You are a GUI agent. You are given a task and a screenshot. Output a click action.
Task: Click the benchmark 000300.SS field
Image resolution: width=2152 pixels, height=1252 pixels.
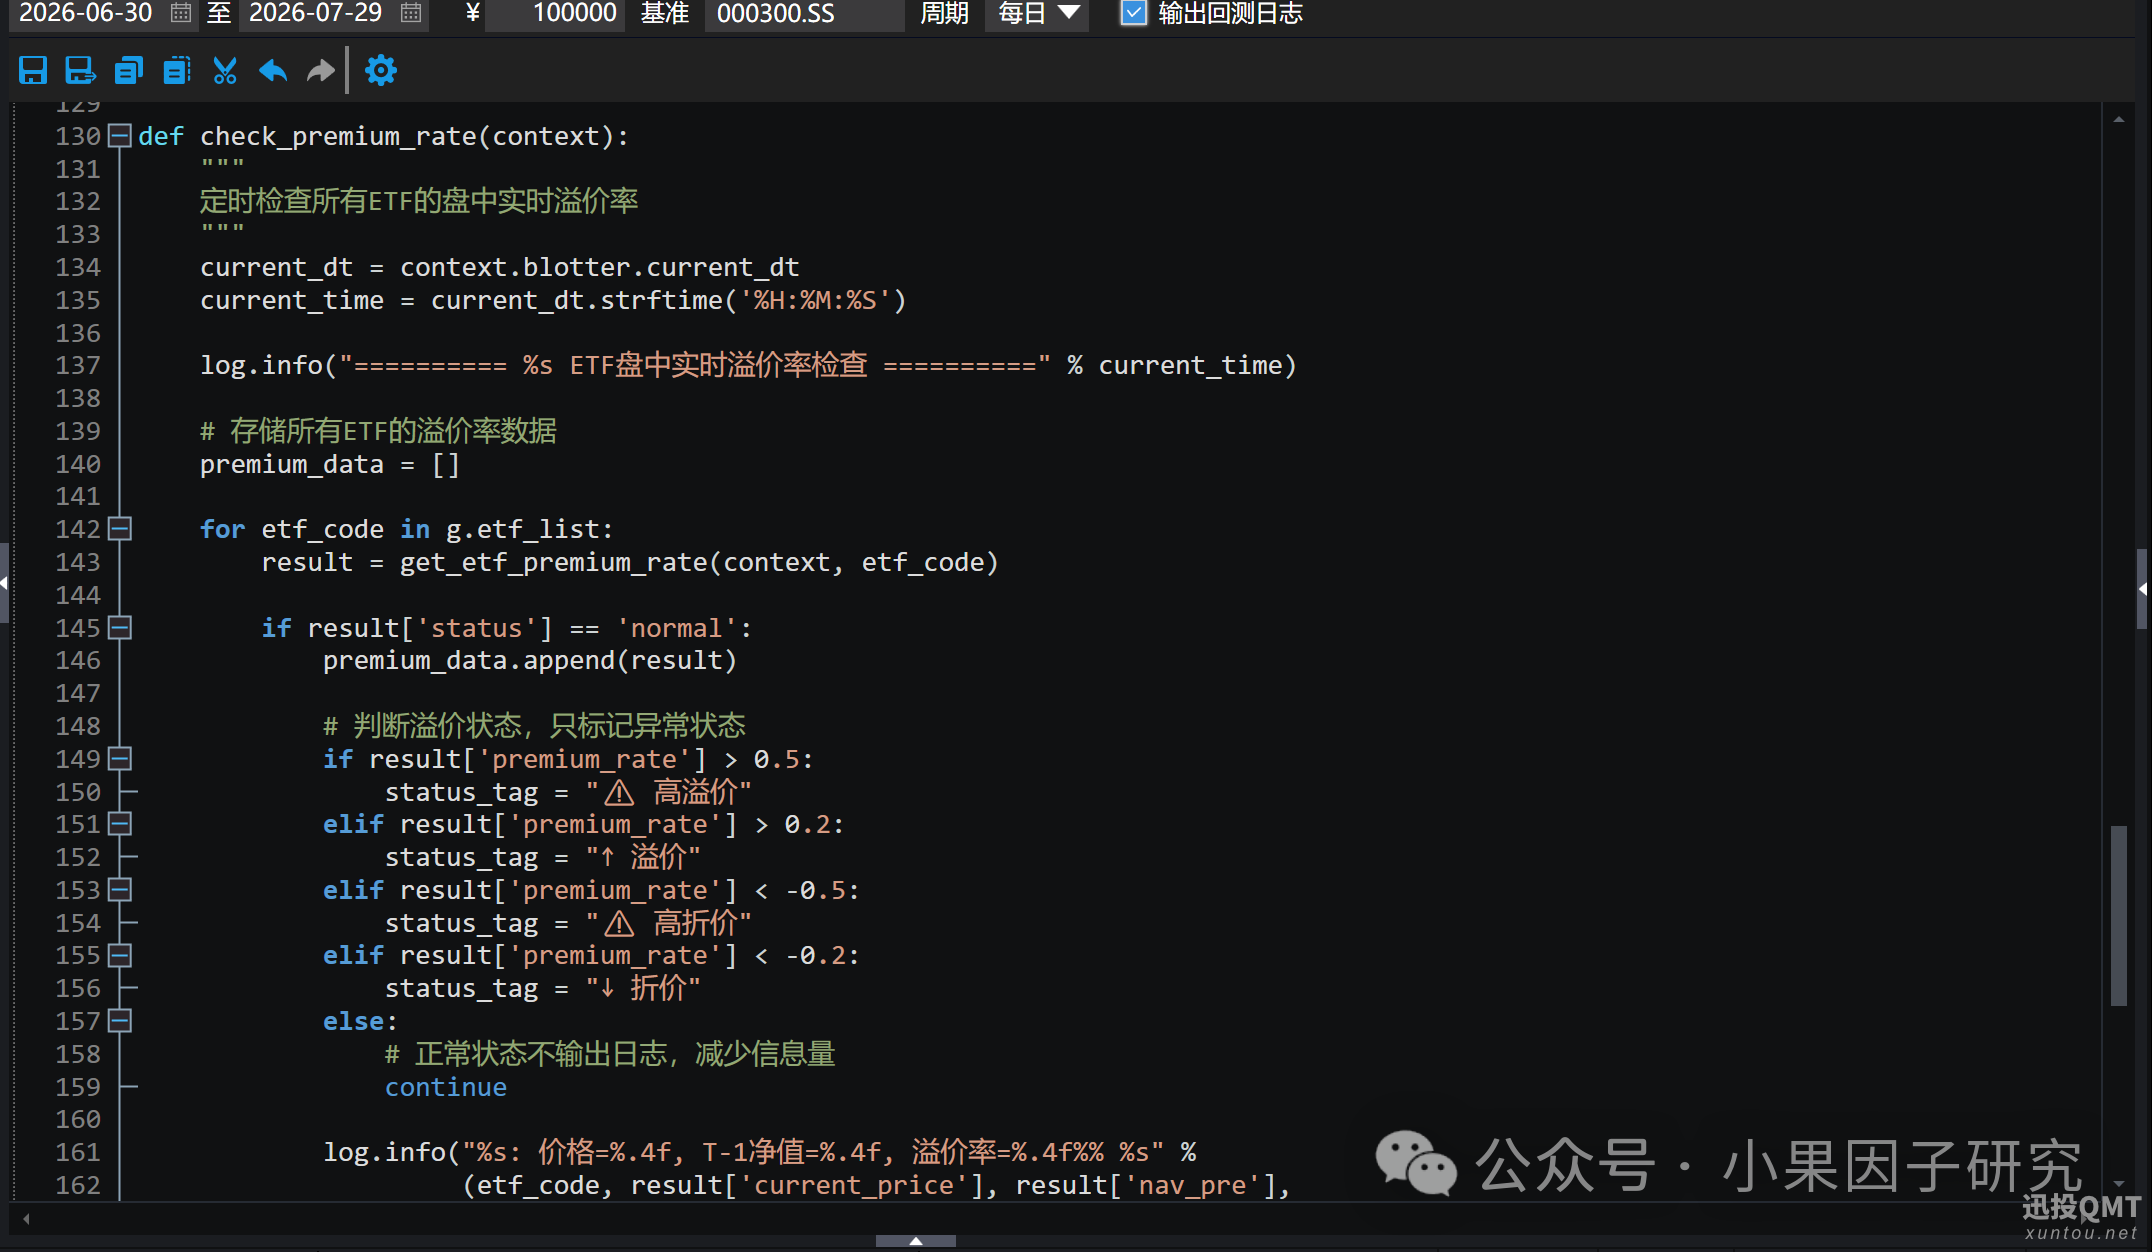coord(804,14)
